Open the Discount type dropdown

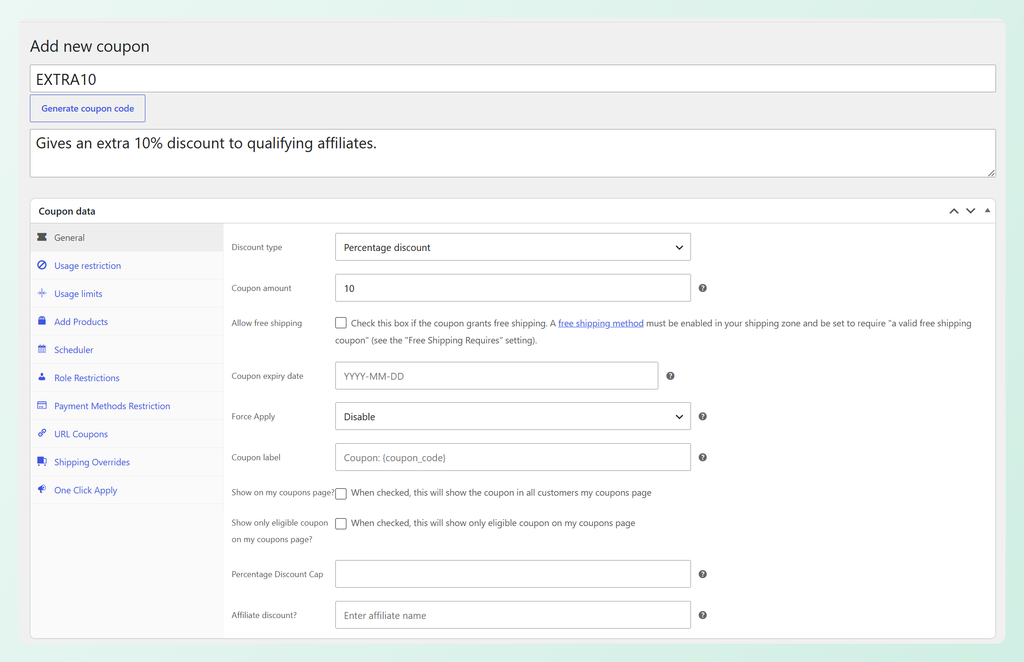click(x=513, y=247)
